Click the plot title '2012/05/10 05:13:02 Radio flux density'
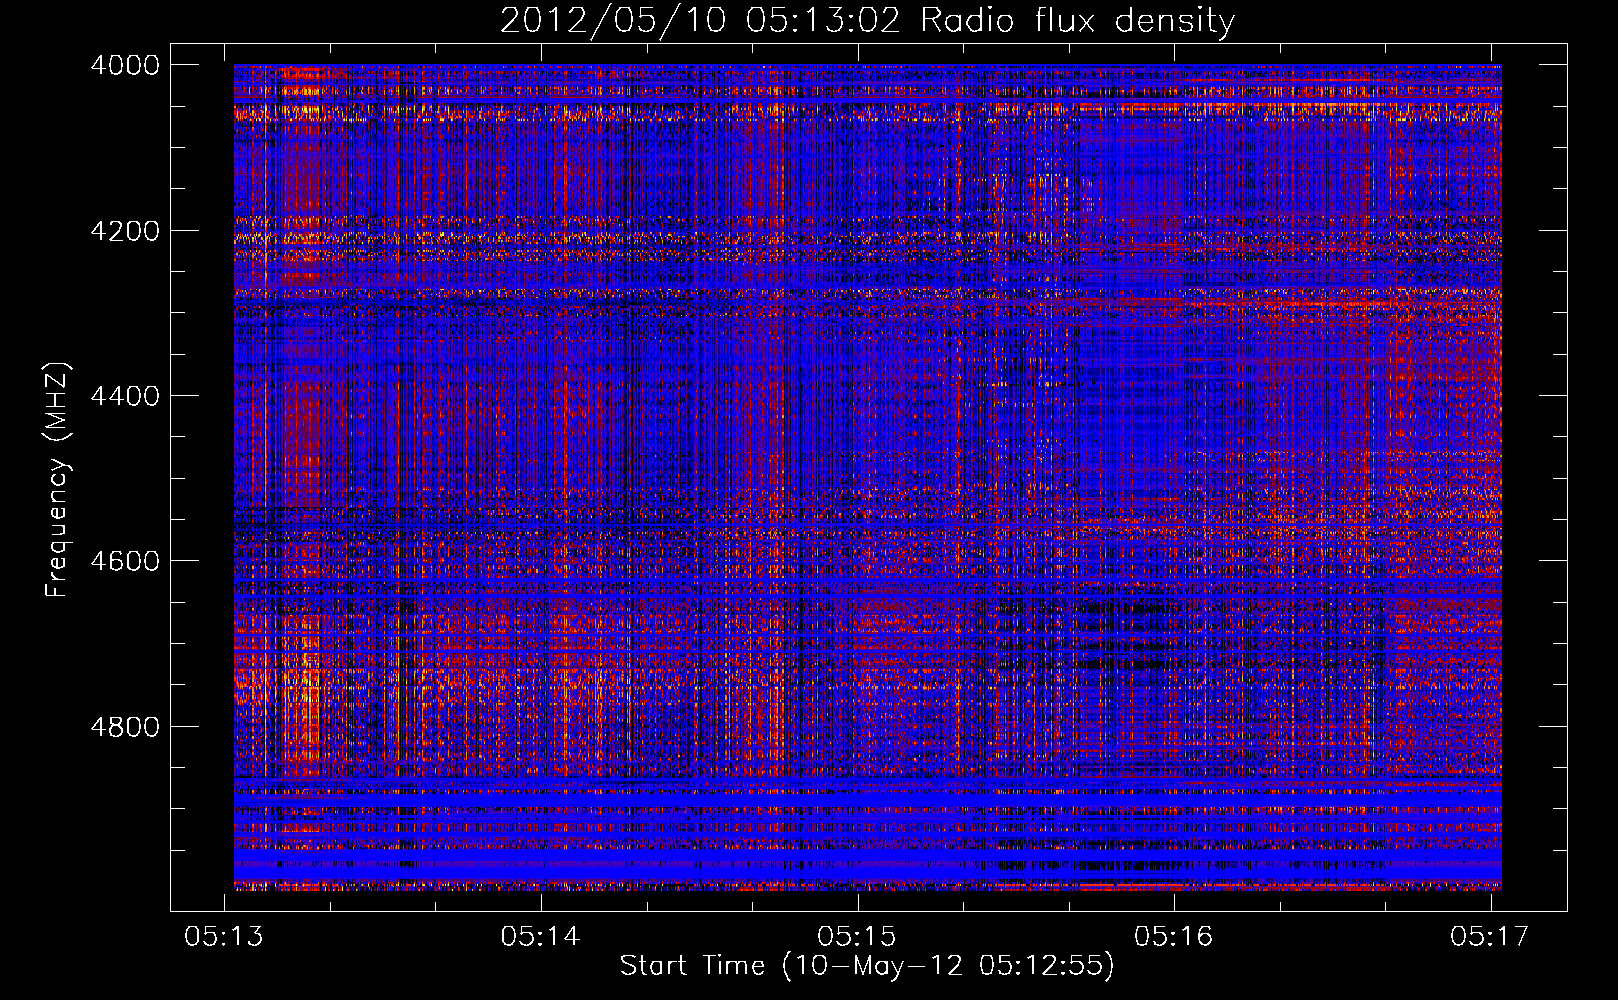 [x=868, y=21]
